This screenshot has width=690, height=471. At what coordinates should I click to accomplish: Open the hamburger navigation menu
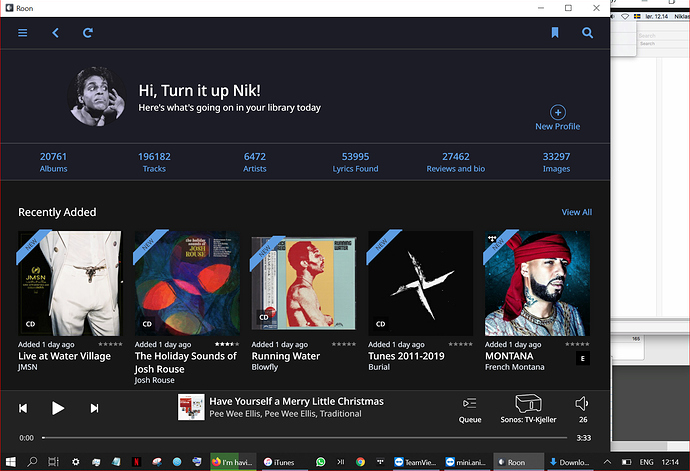click(x=22, y=33)
